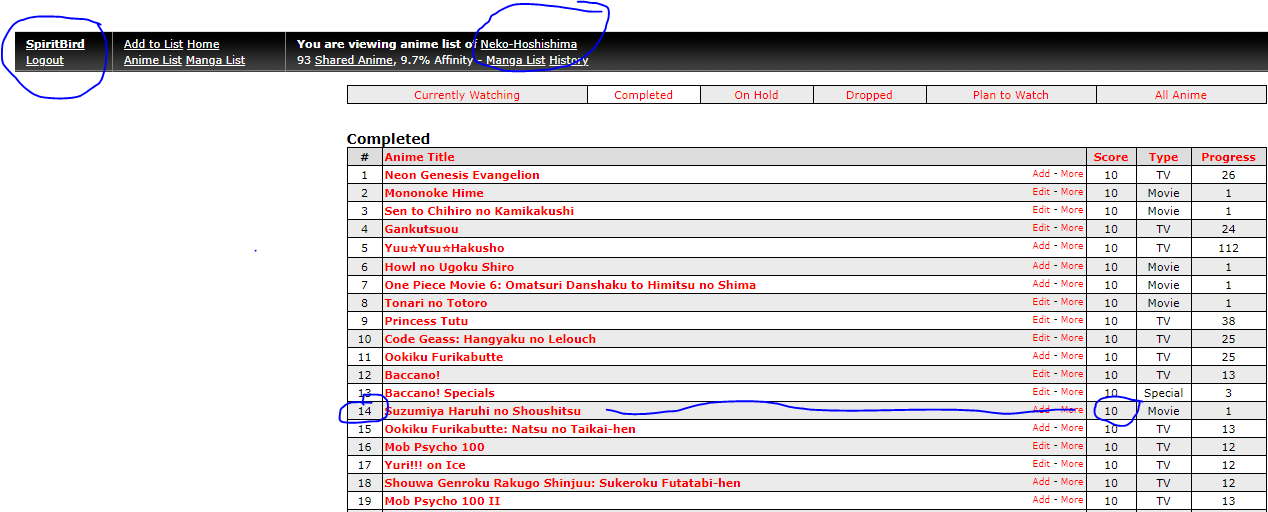The image size is (1268, 512).
Task: Sort list by Progress column header
Action: (x=1228, y=157)
